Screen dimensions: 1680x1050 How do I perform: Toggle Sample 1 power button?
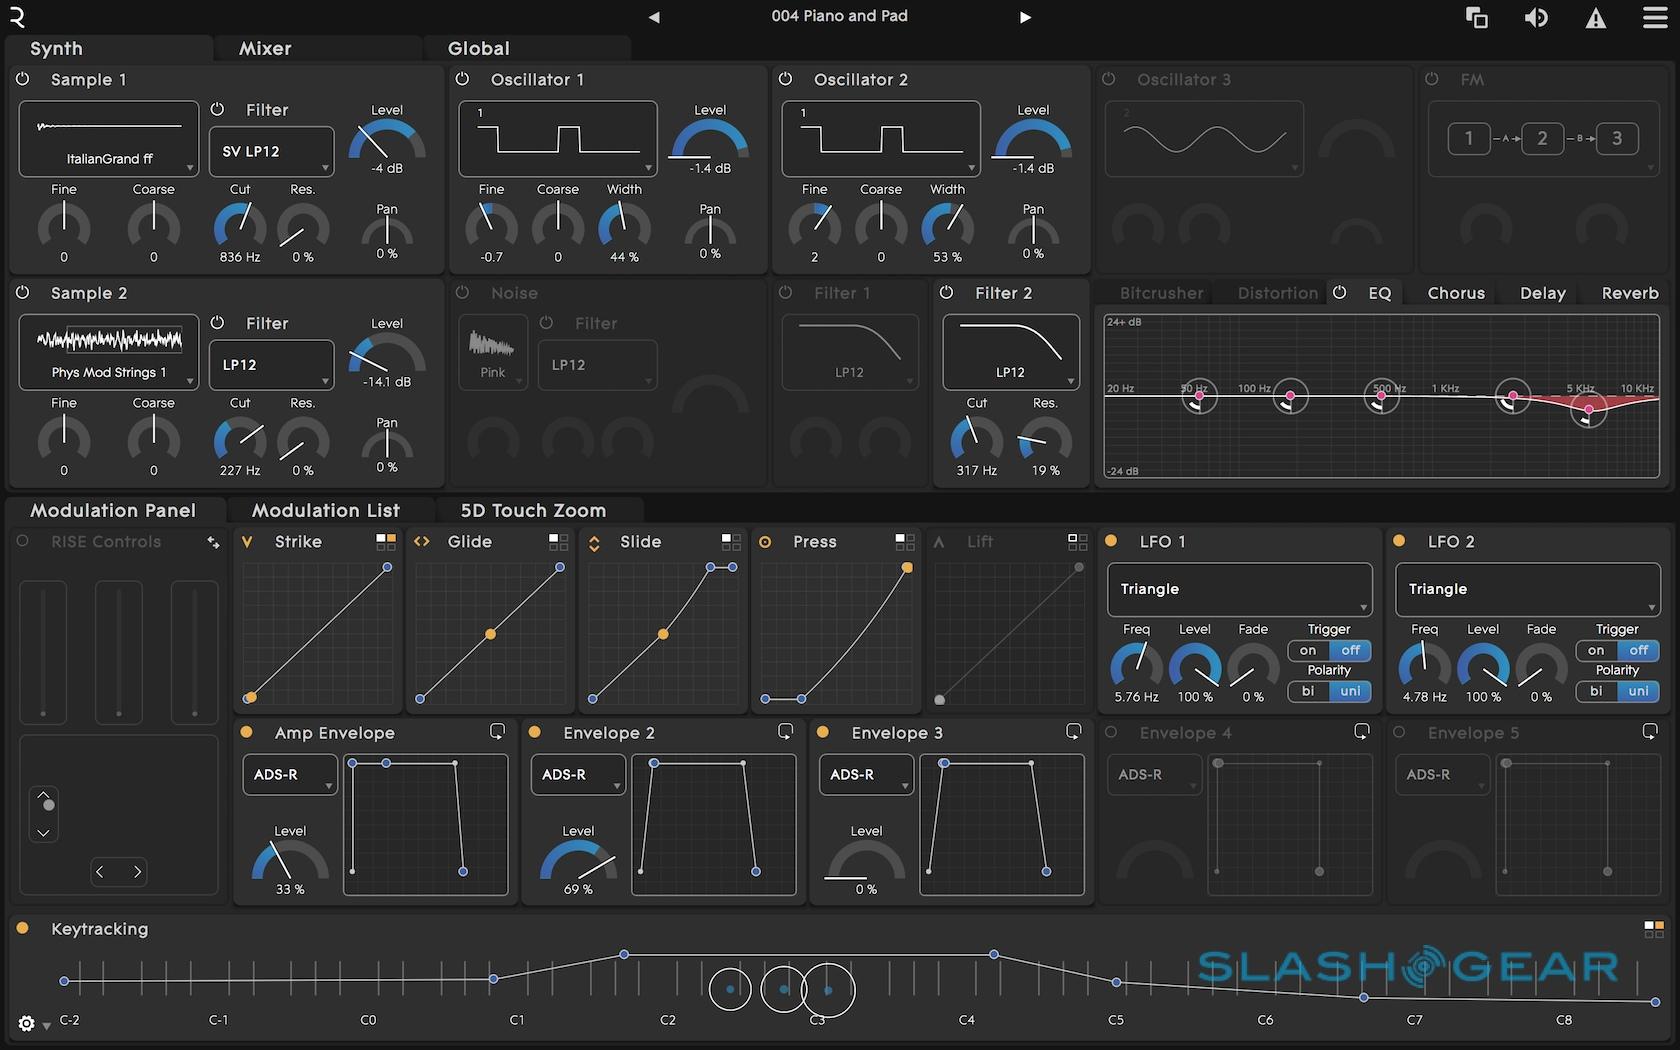[23, 79]
